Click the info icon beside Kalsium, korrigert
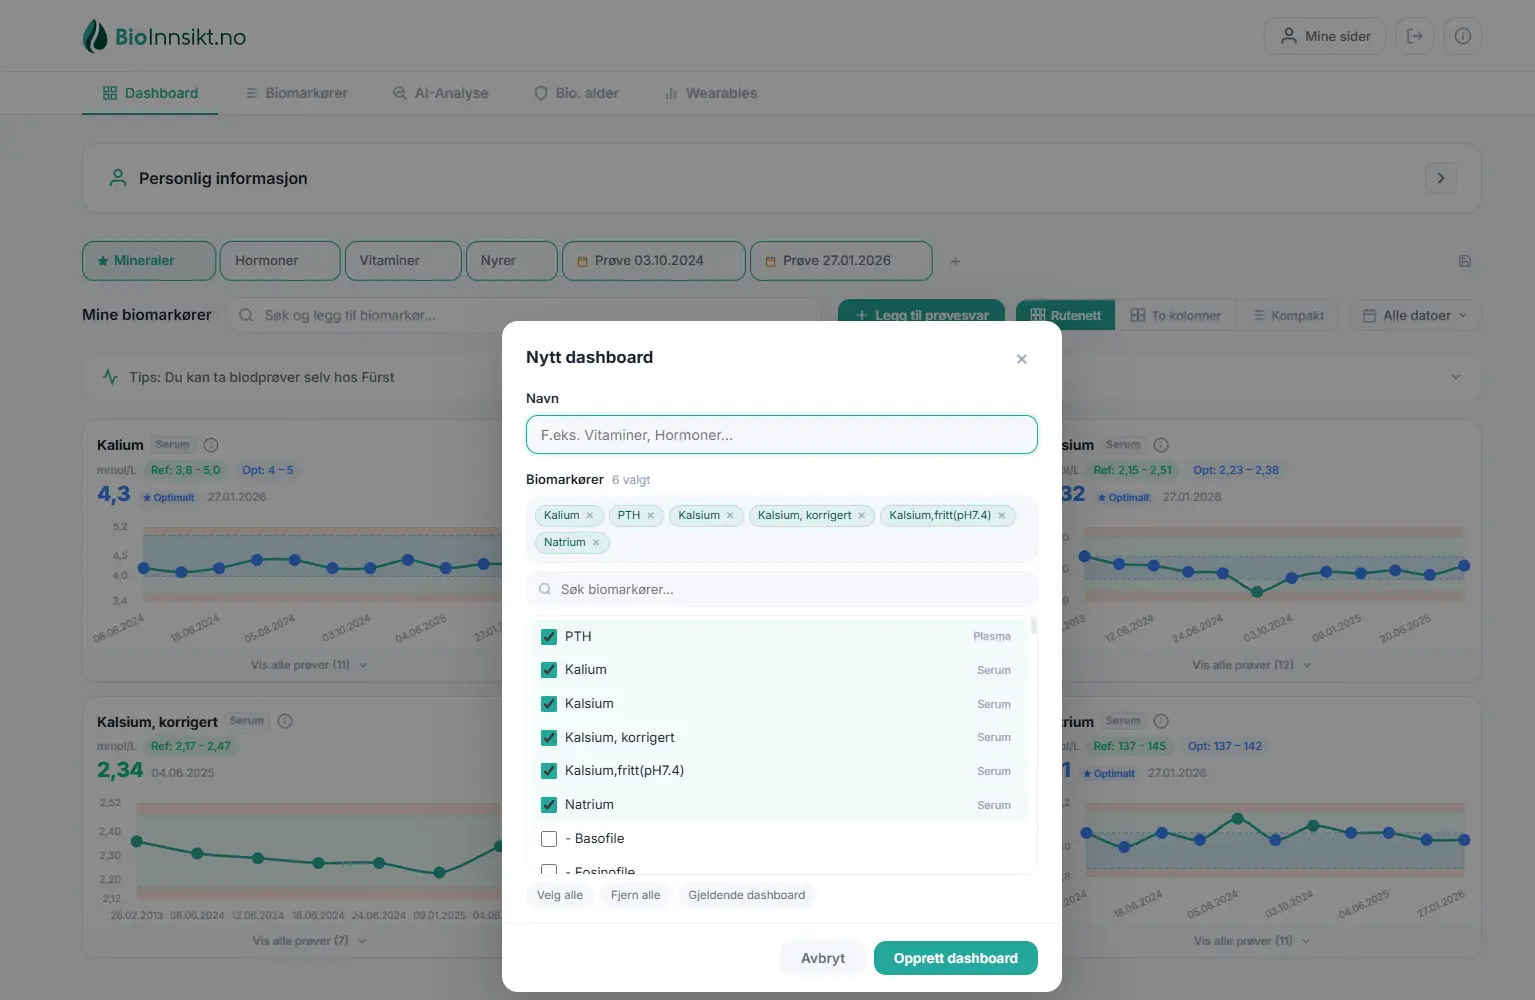Viewport: 1535px width, 1000px height. click(x=285, y=721)
